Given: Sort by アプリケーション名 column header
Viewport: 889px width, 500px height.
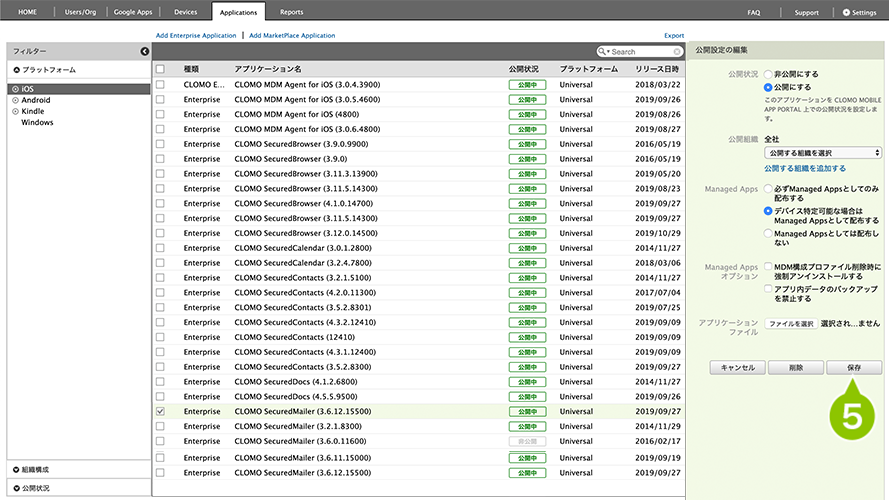Looking at the screenshot, I should point(268,69).
